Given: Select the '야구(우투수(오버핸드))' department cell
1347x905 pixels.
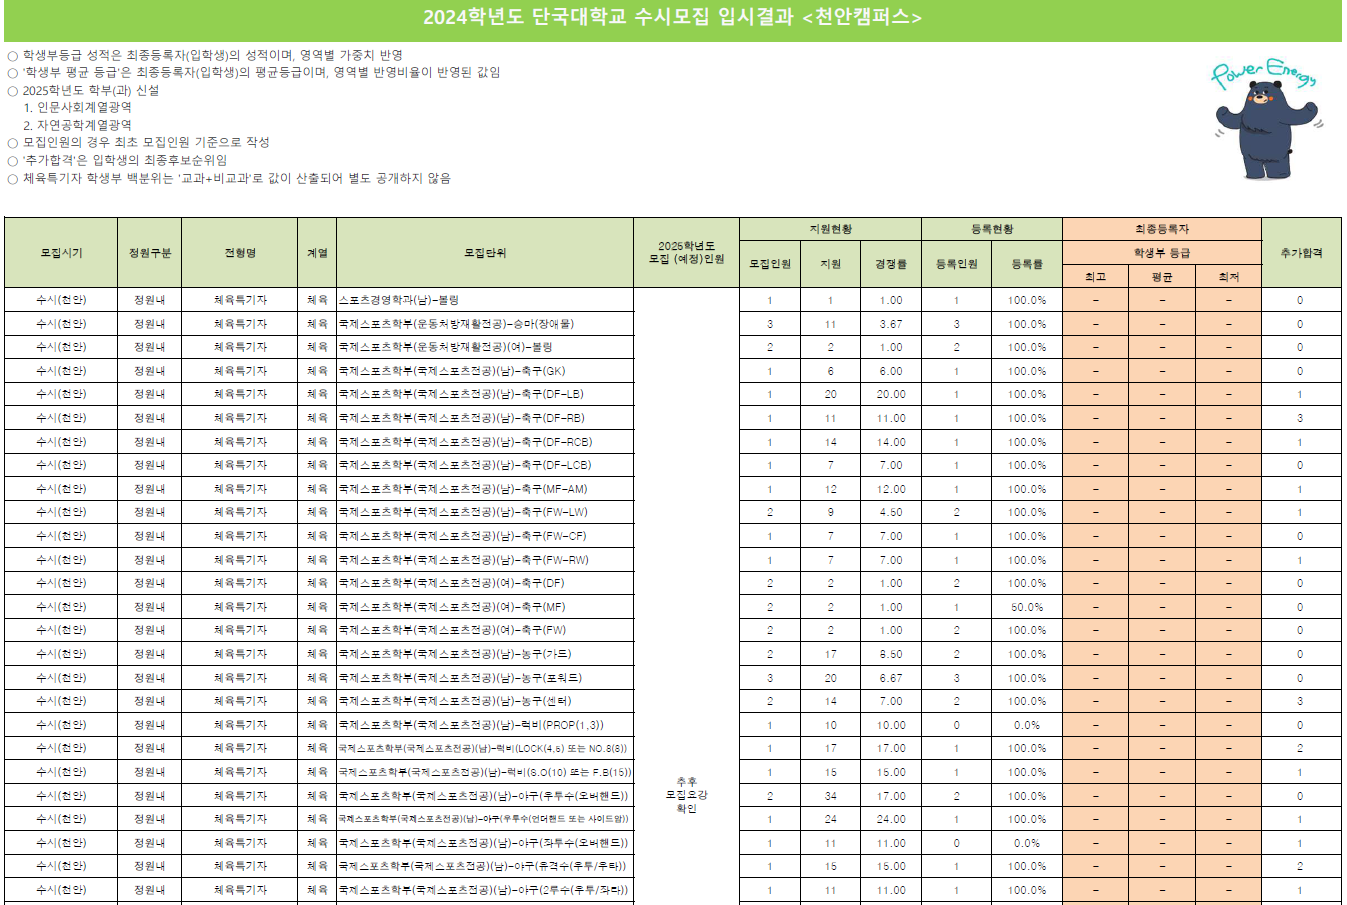Looking at the screenshot, I should click(485, 796).
